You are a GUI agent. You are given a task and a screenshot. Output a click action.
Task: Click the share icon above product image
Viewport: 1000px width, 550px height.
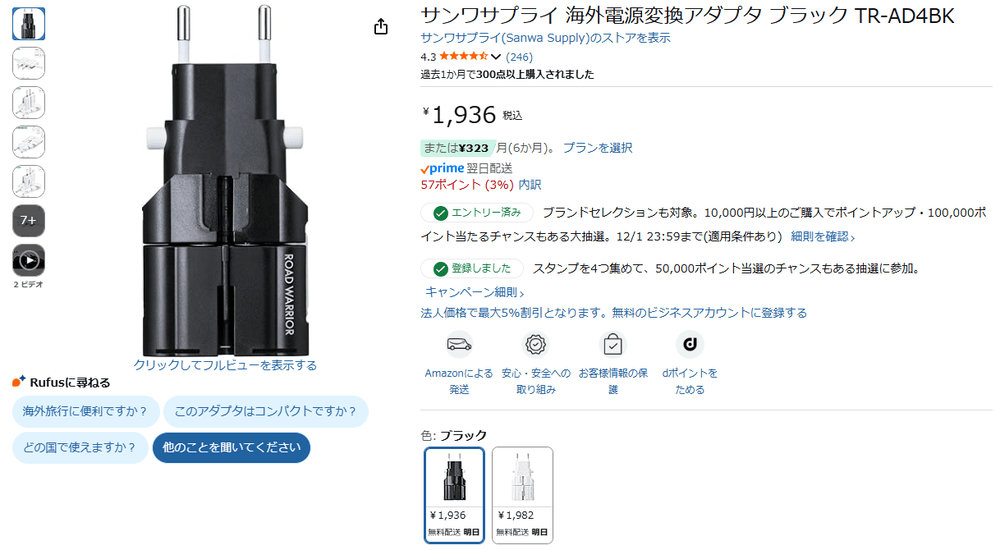tap(381, 26)
